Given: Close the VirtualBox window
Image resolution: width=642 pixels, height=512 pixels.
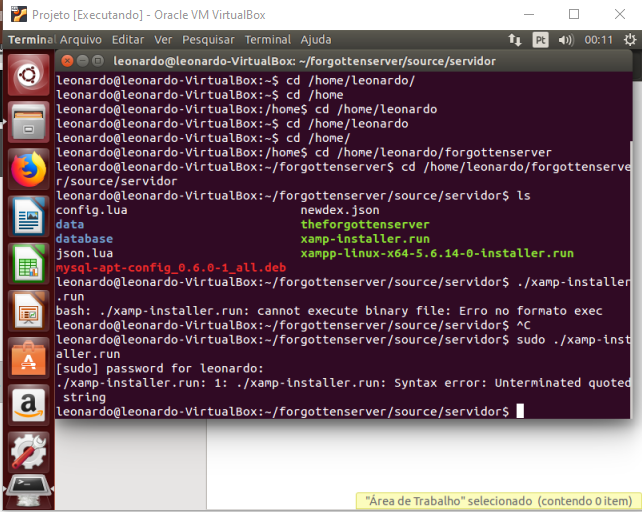Looking at the screenshot, I should (x=620, y=14).
